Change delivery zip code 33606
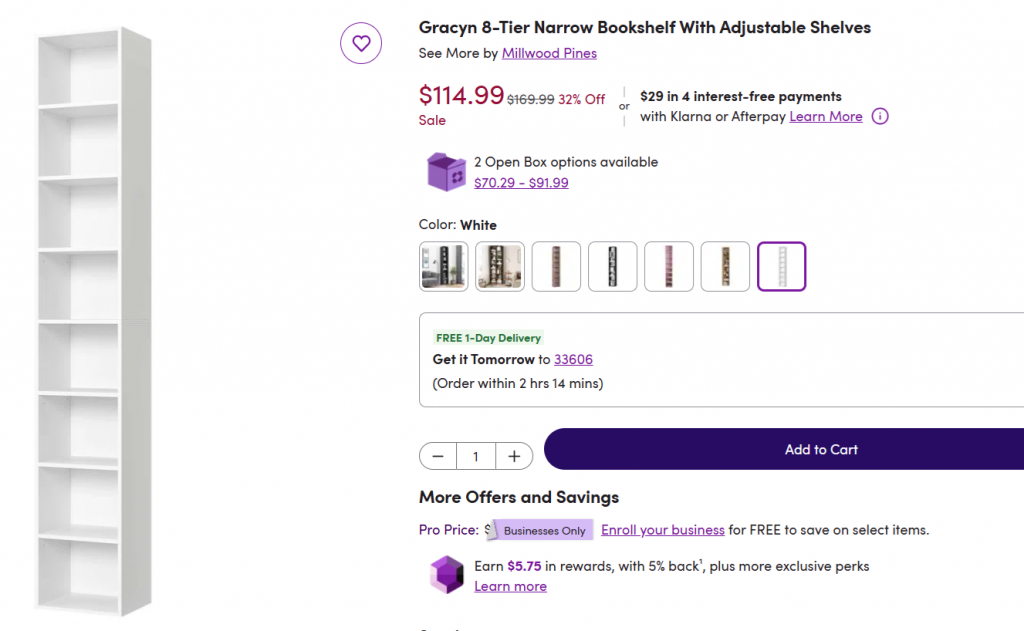The image size is (1024, 631). pos(573,359)
